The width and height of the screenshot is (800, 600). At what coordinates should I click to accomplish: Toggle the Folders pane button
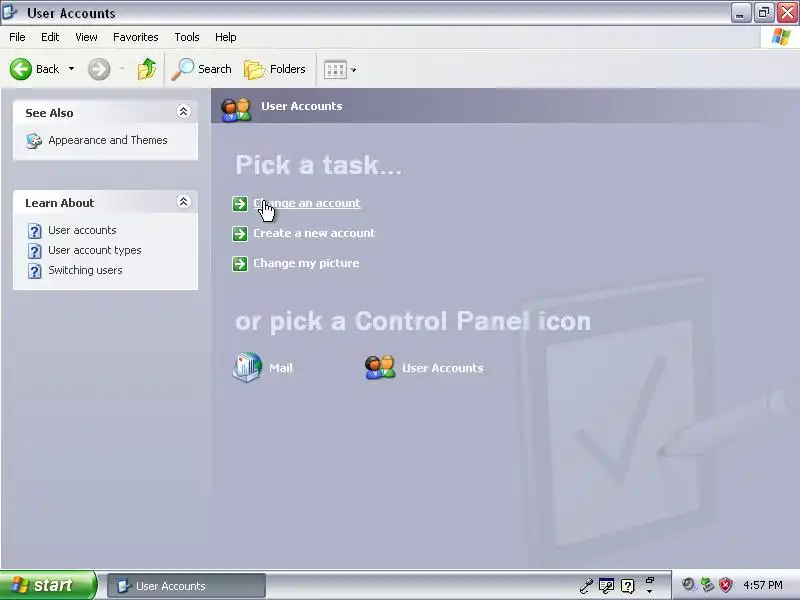275,69
